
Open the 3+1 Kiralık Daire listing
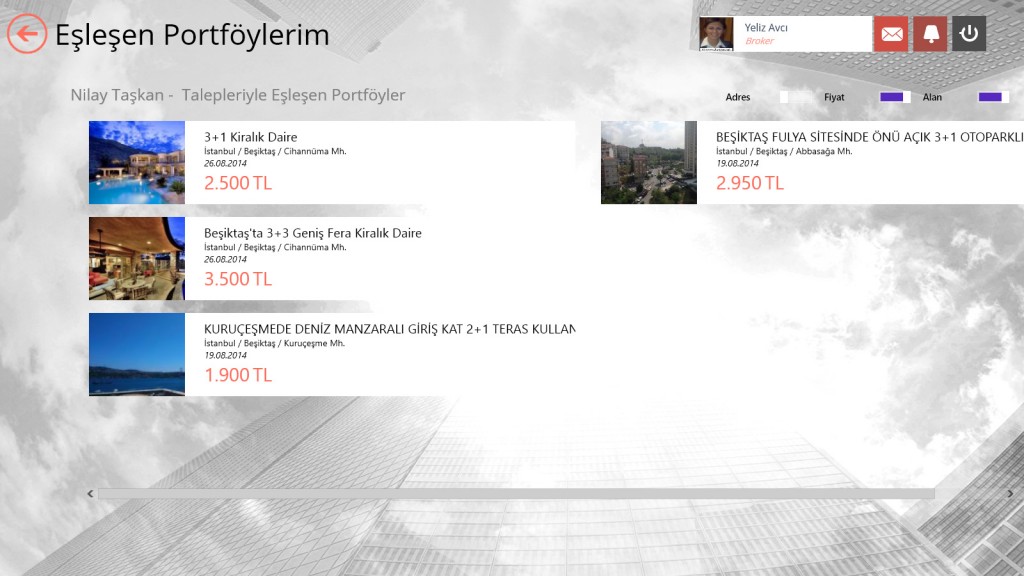coord(251,137)
